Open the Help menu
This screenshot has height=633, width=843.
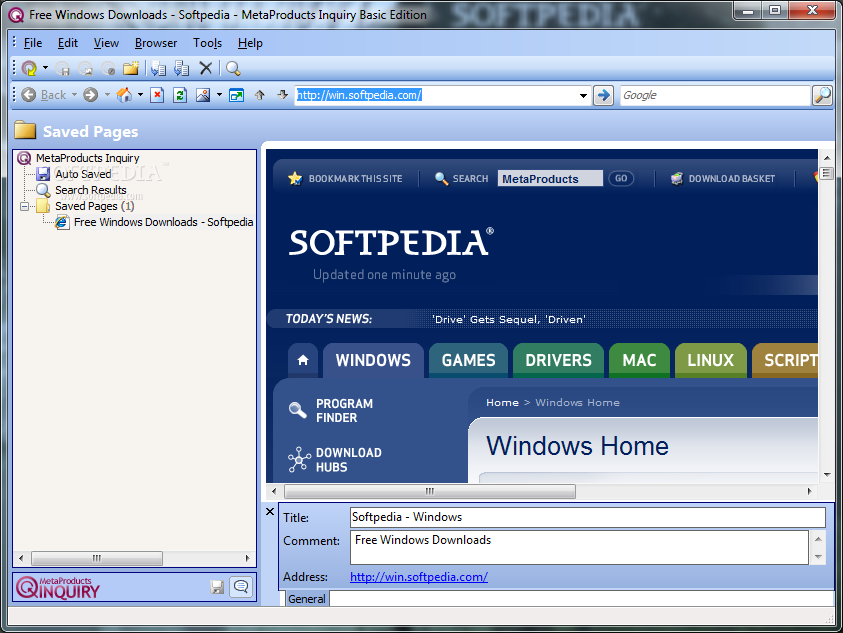tap(250, 43)
